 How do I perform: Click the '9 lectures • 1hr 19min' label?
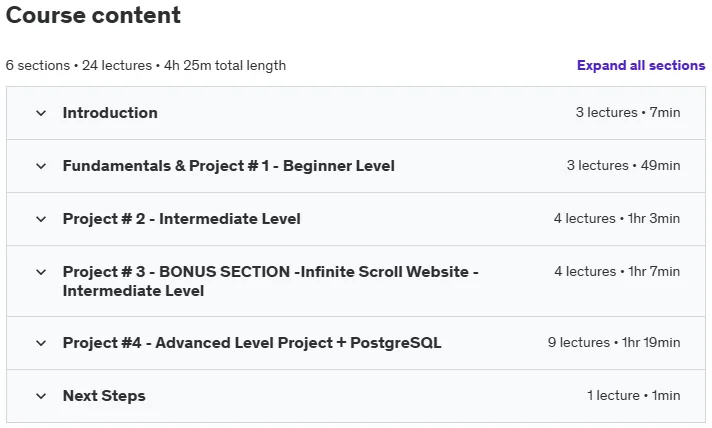pyautogui.click(x=613, y=342)
